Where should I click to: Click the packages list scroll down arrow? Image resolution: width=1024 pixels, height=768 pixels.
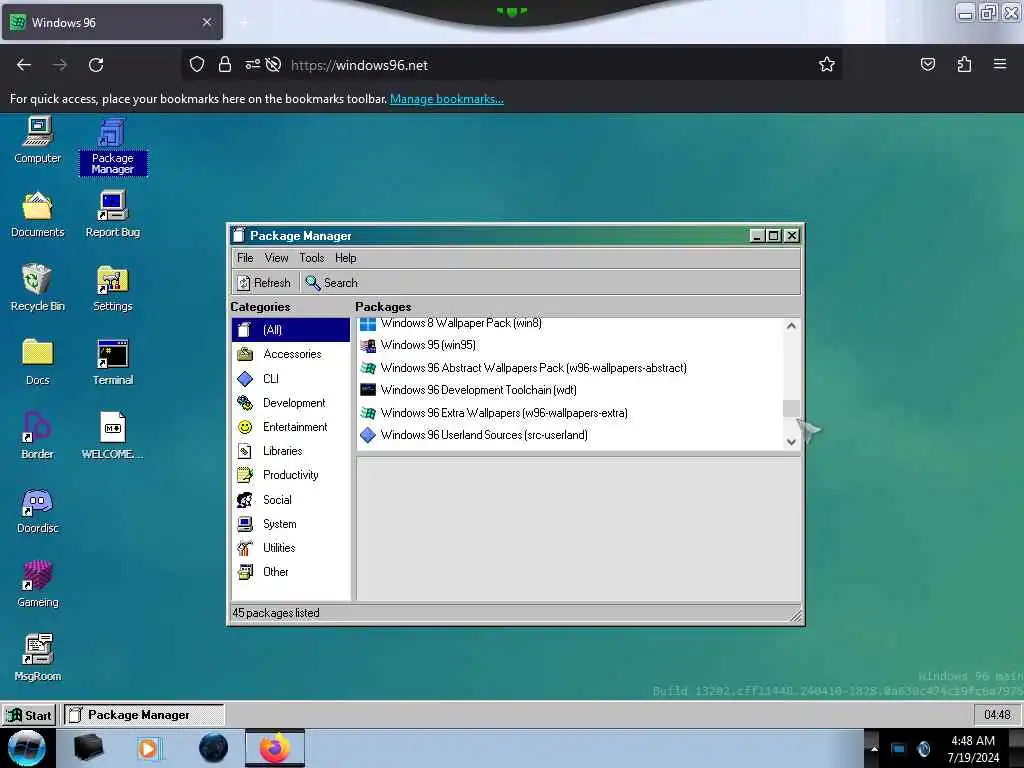792,442
